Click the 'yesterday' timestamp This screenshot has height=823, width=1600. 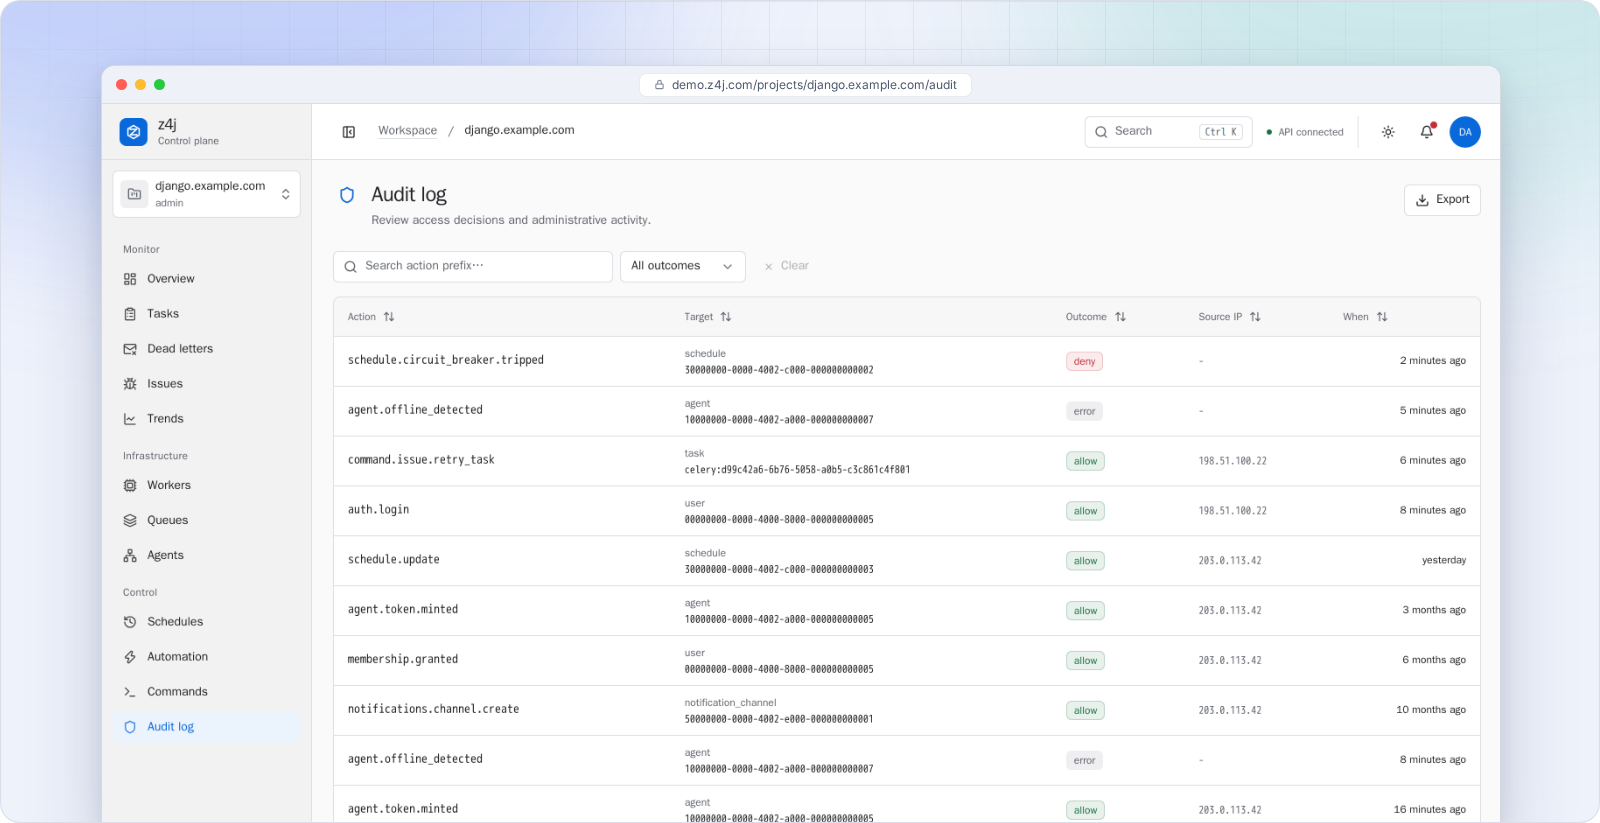(x=1444, y=560)
